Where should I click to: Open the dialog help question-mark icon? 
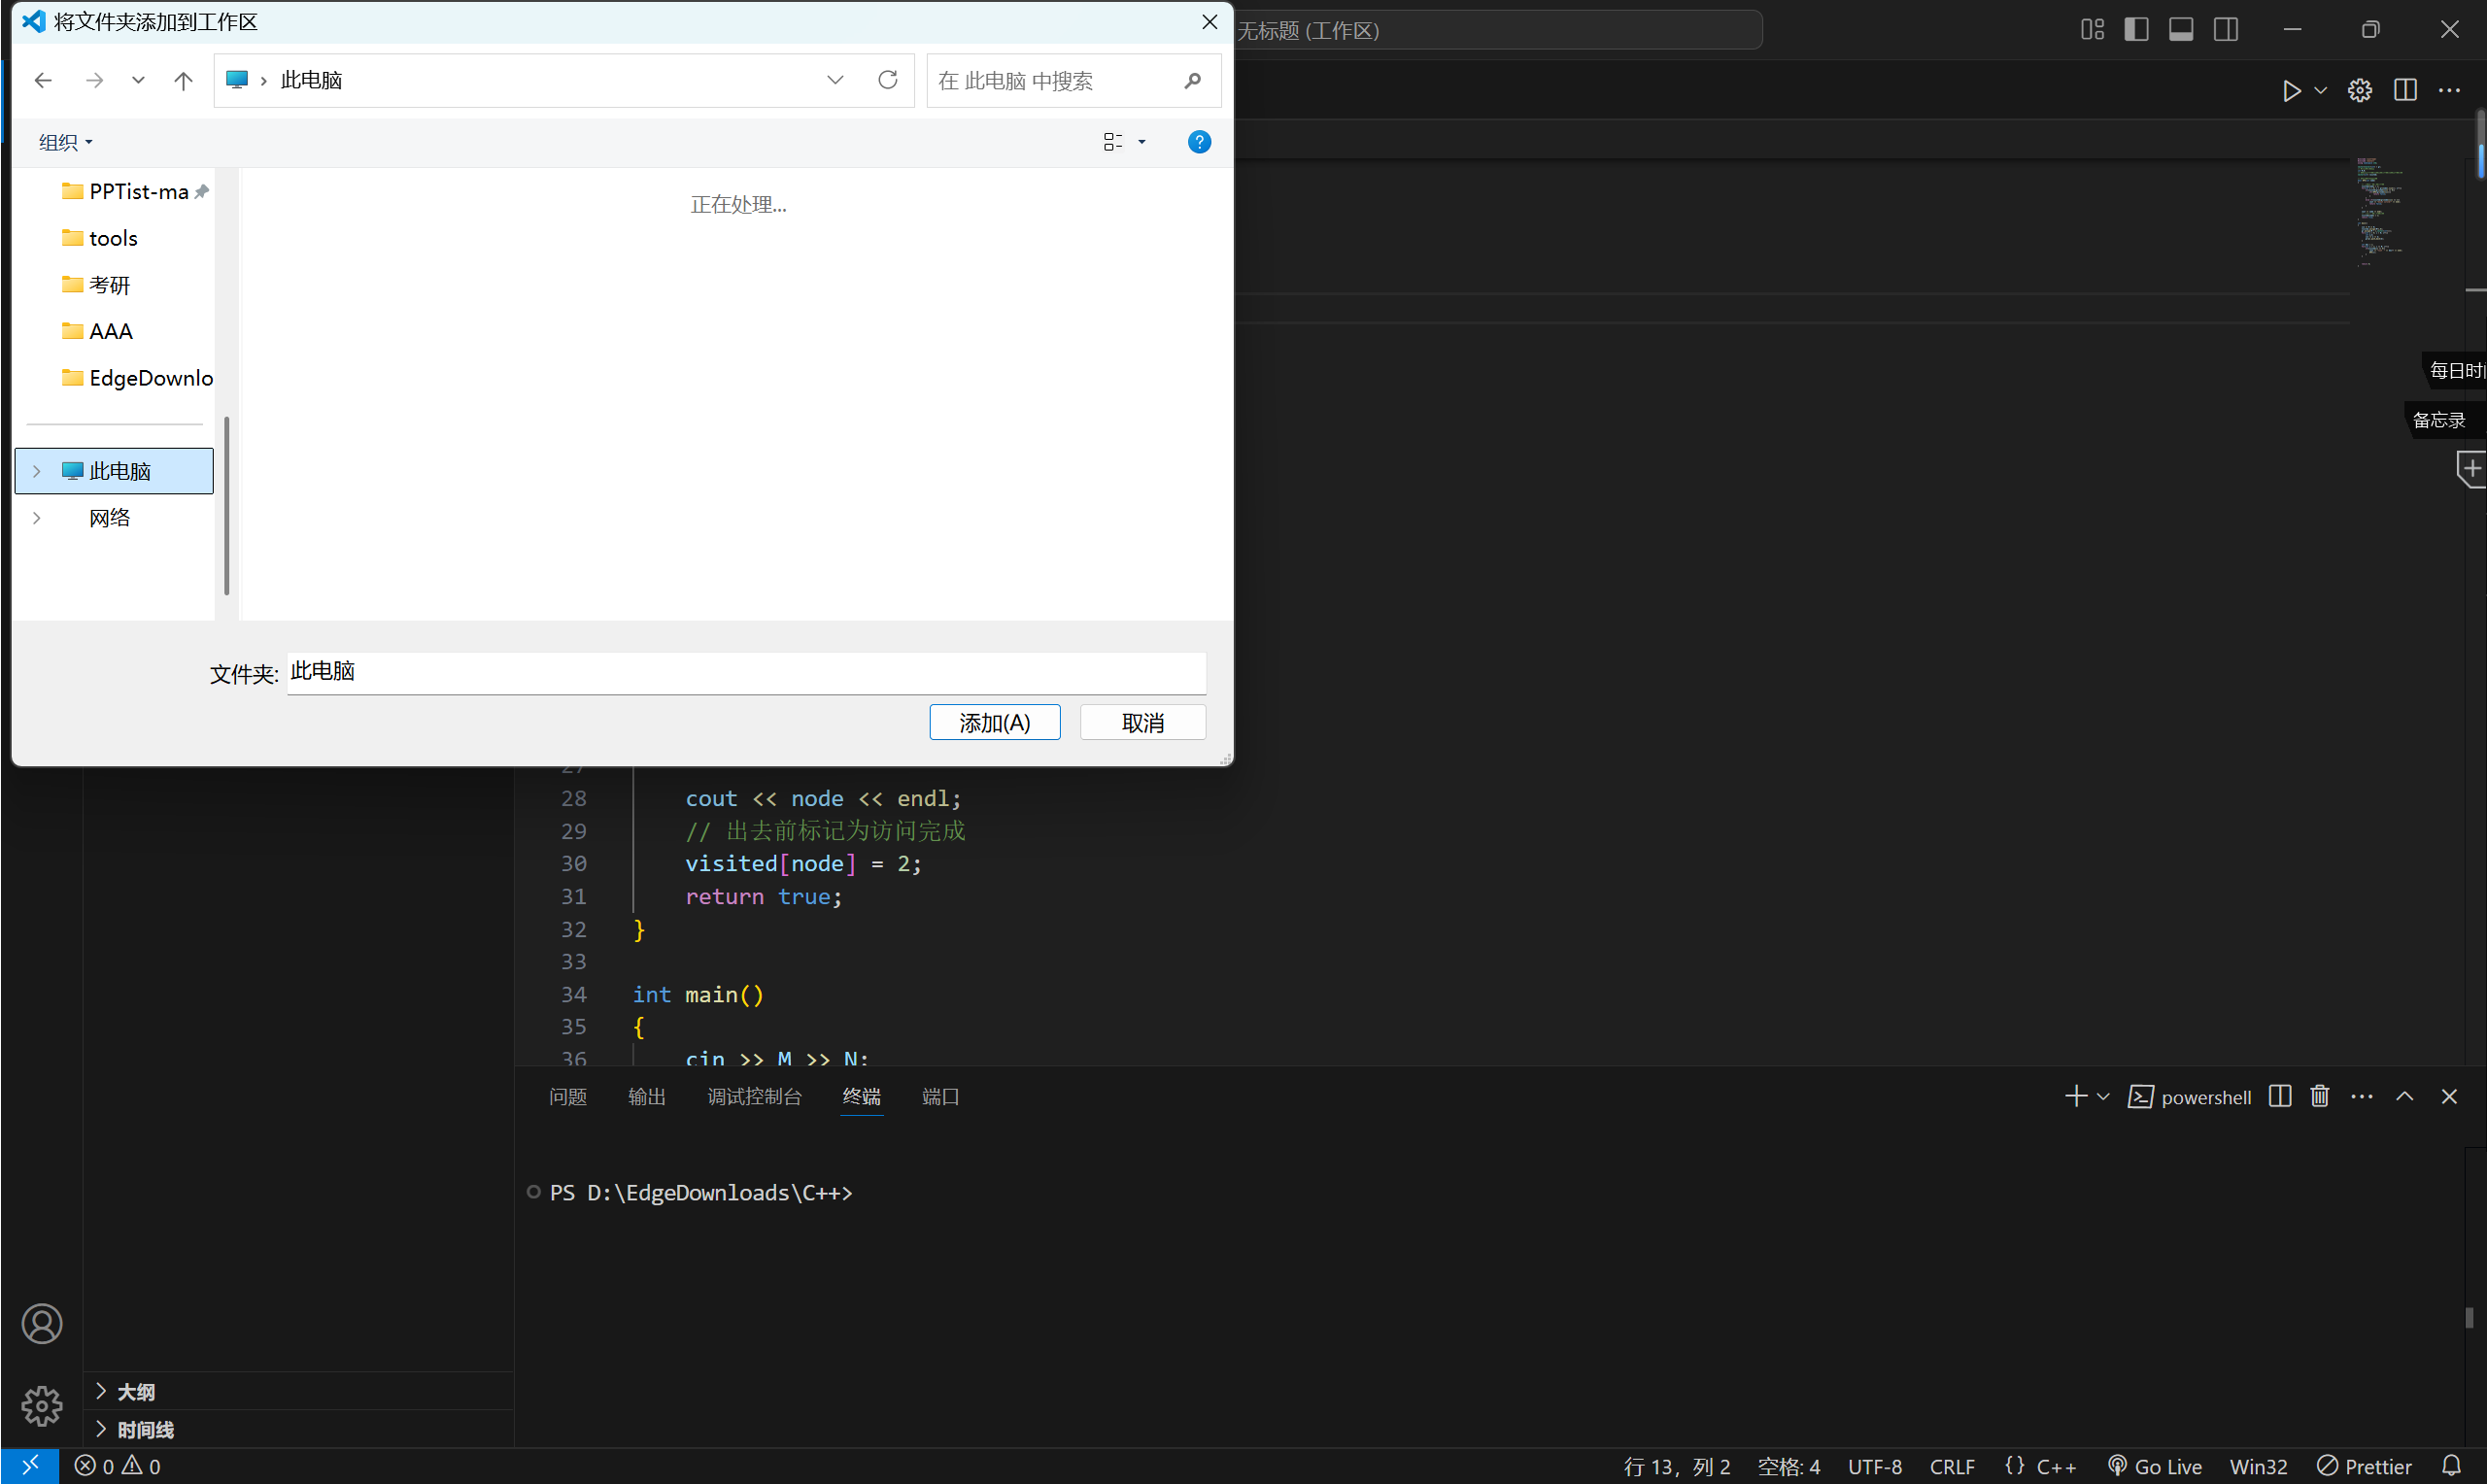(x=1199, y=142)
